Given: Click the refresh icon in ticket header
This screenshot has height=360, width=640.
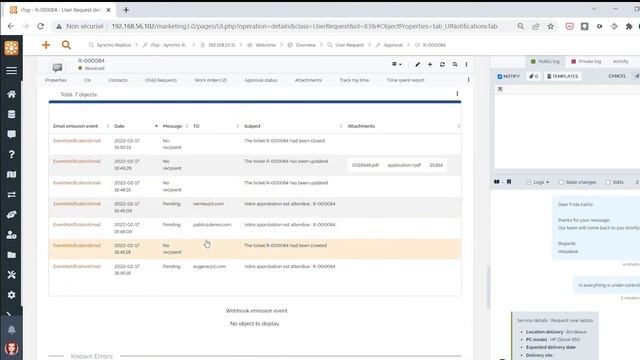Looking at the screenshot, I should pos(442,64).
